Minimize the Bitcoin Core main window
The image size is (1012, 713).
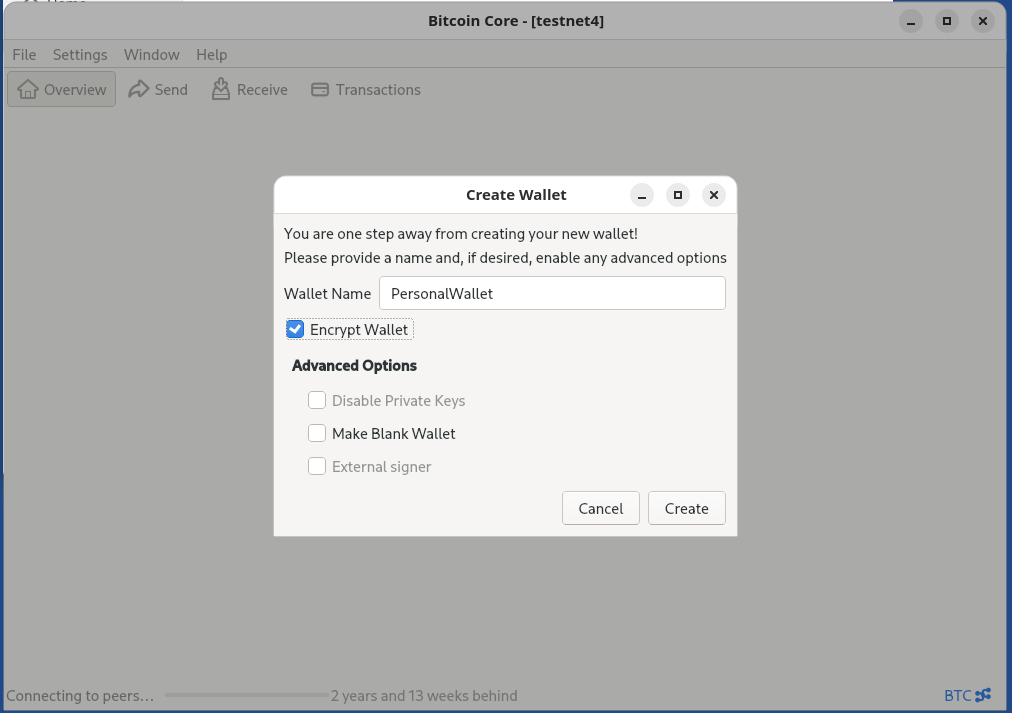pyautogui.click(x=911, y=21)
